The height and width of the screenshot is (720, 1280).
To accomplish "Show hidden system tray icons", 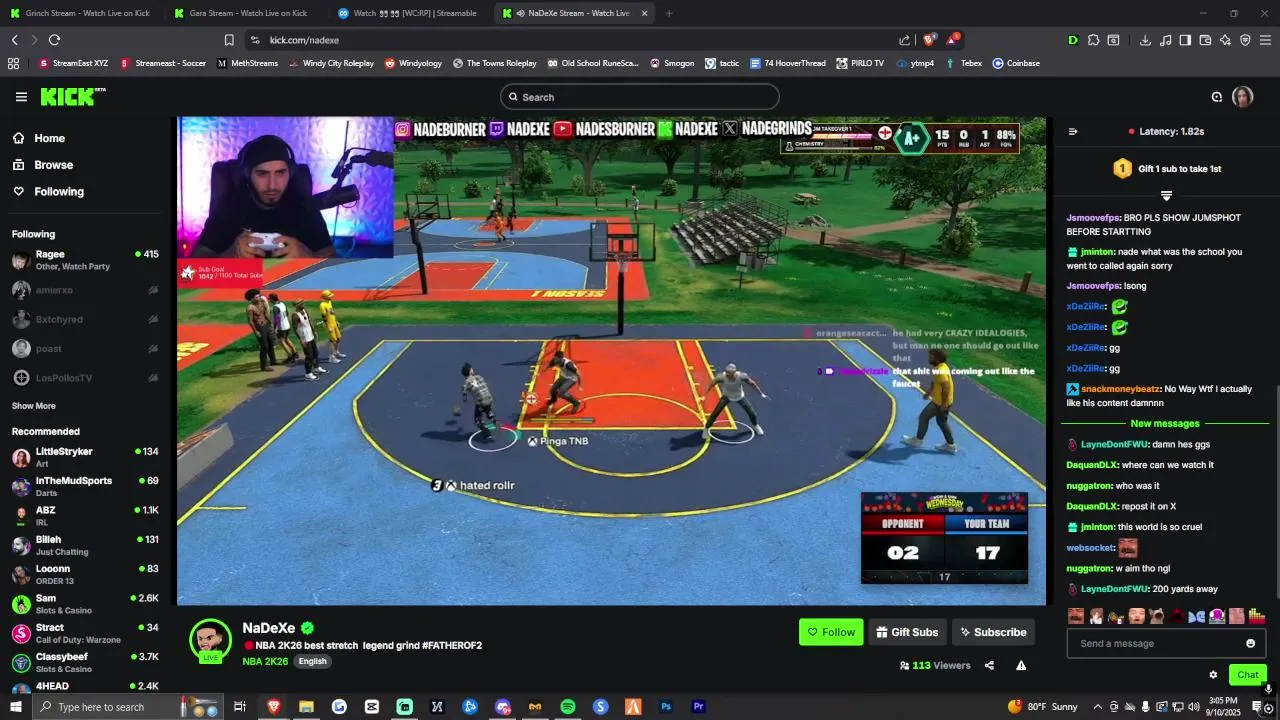I will point(1098,707).
